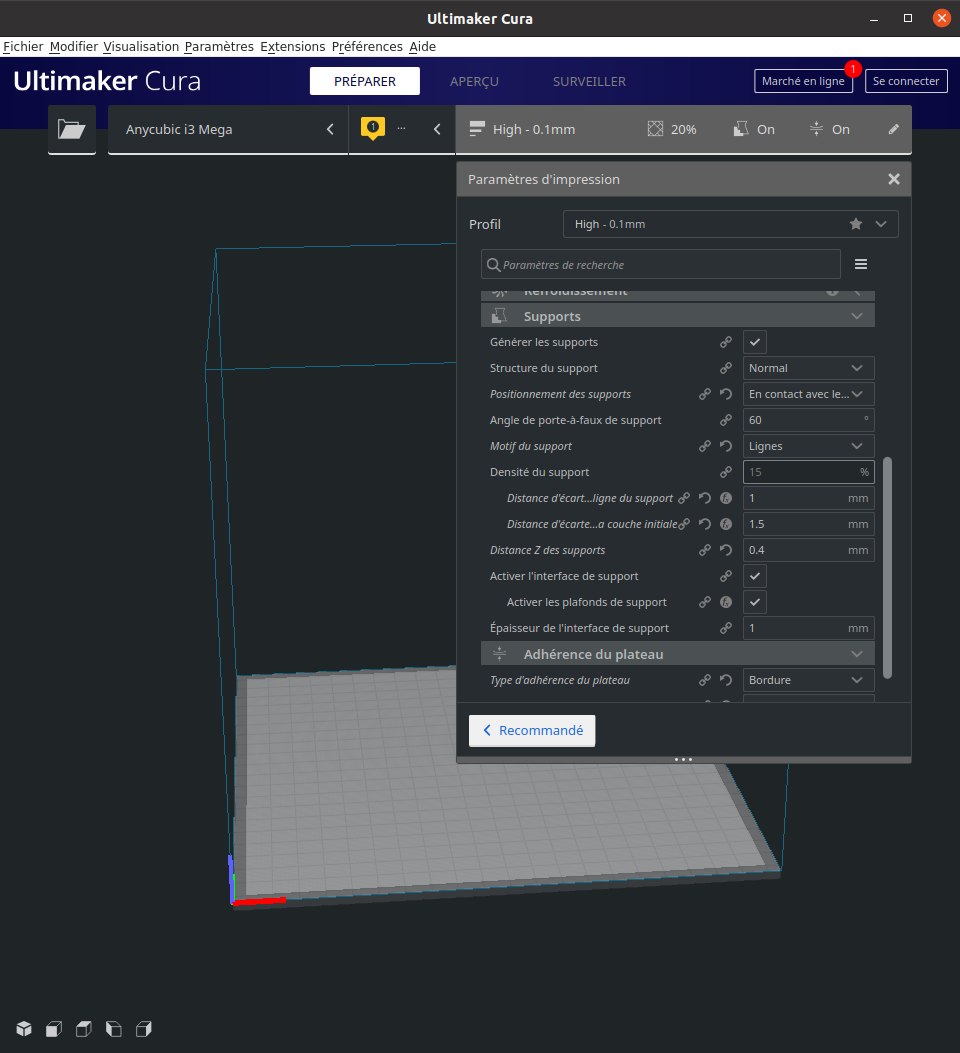Open the Fichier menu
The height and width of the screenshot is (1053, 960).
click(23, 46)
